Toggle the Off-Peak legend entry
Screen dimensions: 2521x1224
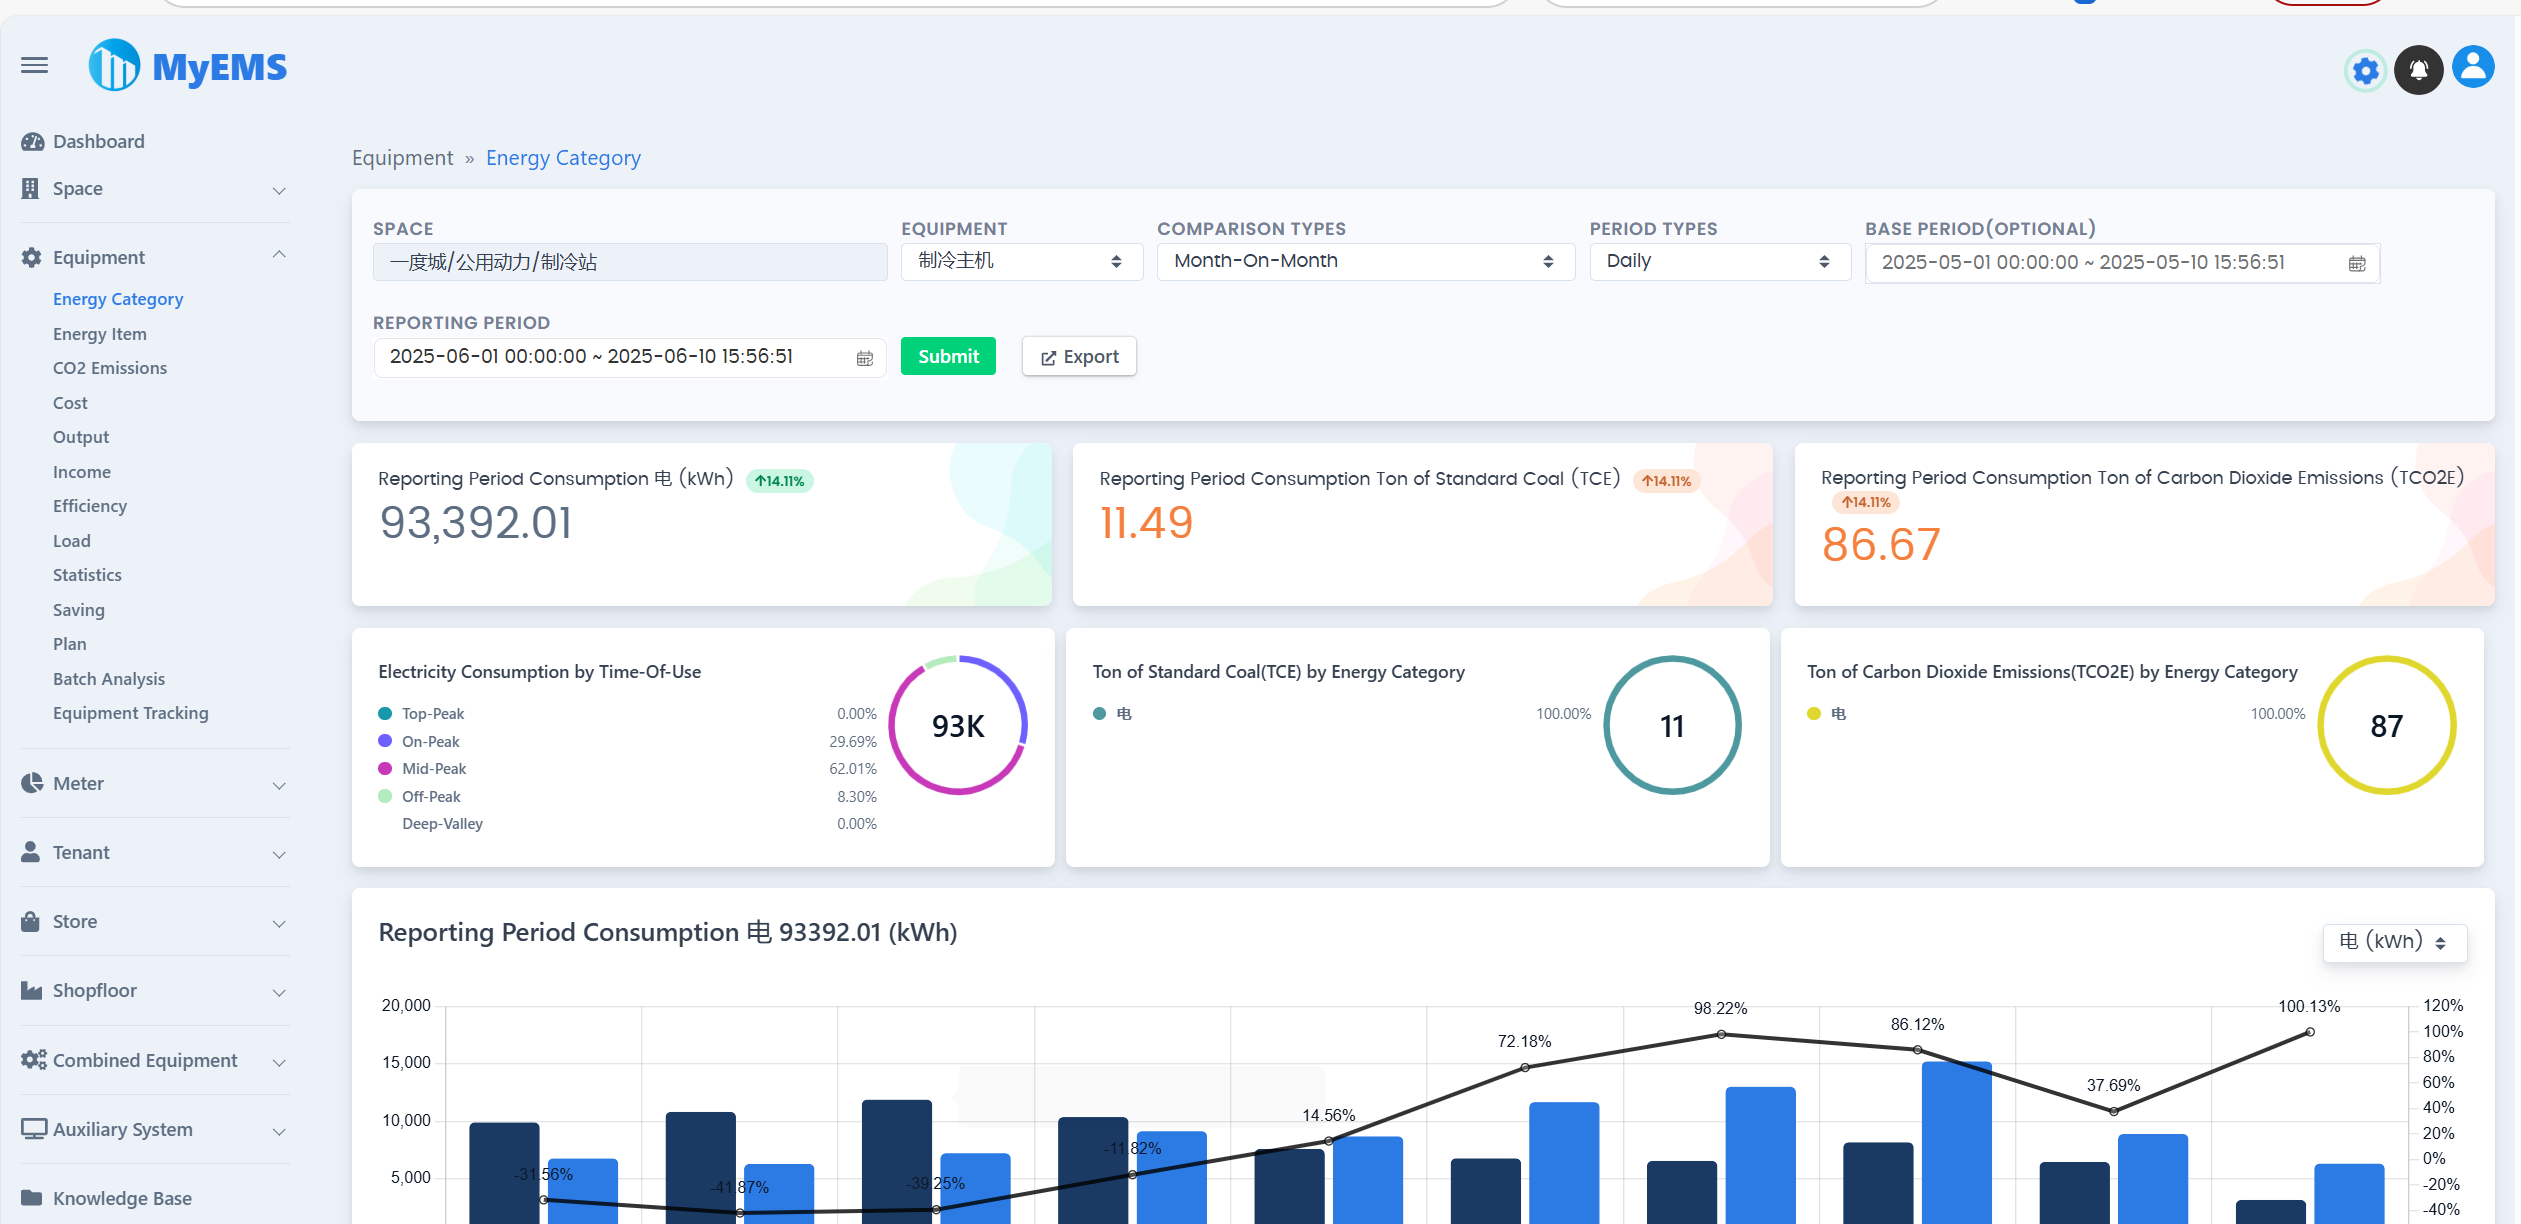point(431,797)
